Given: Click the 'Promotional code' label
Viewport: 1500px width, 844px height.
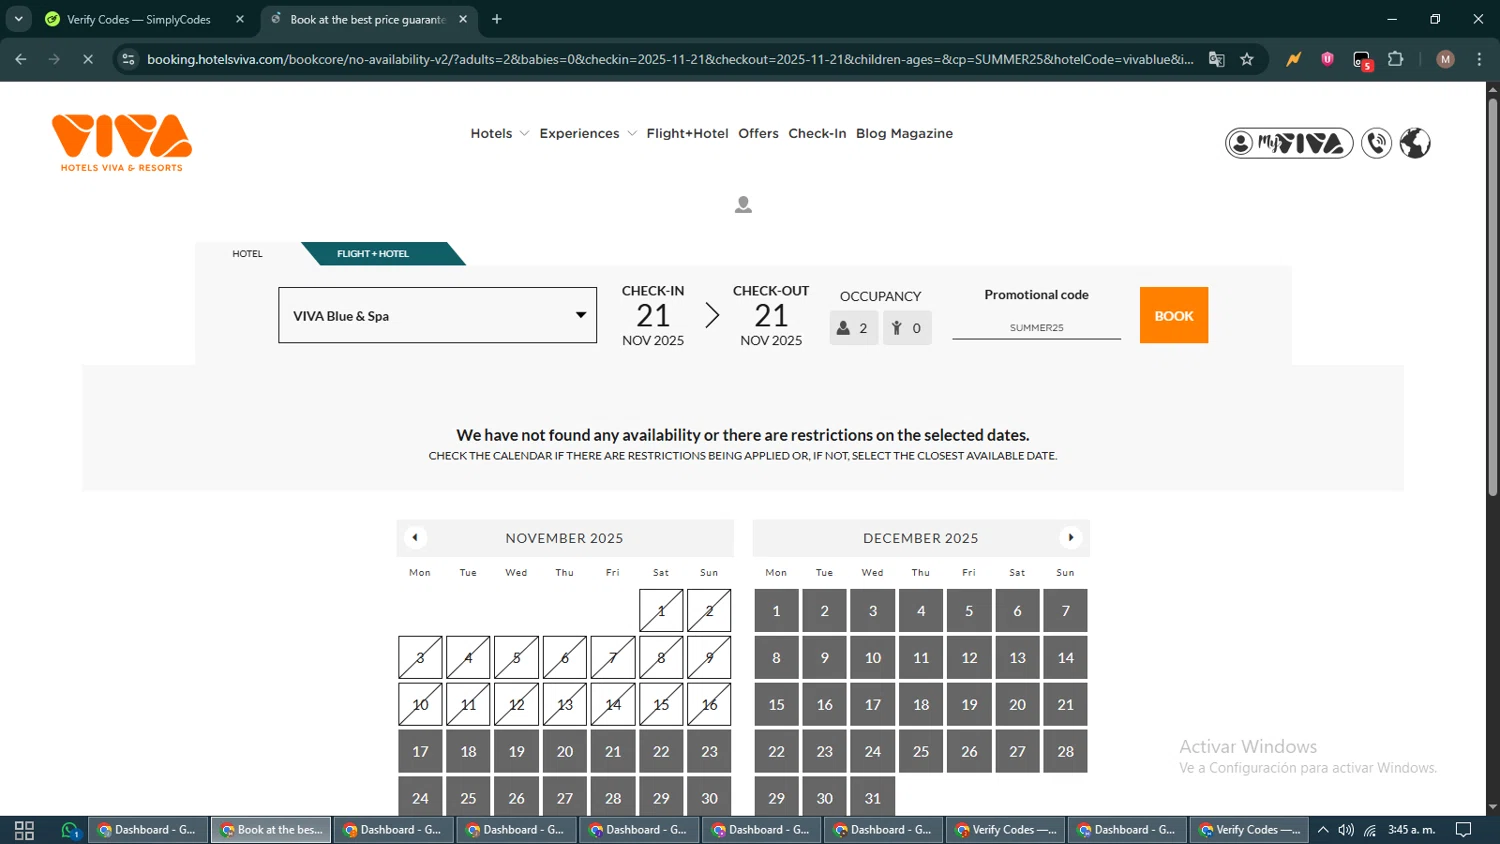Looking at the screenshot, I should (x=1036, y=295).
